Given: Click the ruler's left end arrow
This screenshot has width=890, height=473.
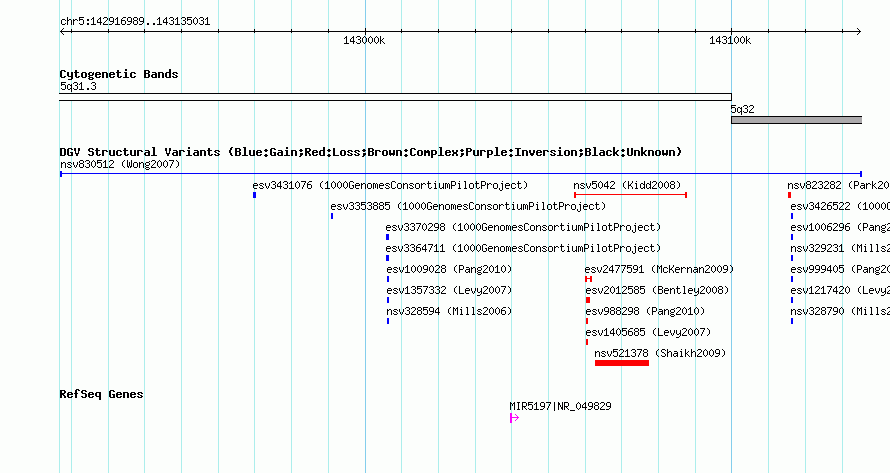Looking at the screenshot, I should pos(63,32).
